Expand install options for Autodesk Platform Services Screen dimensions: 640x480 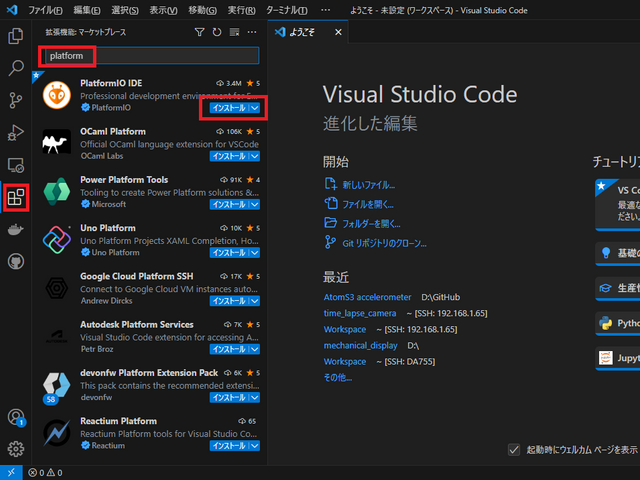255,349
